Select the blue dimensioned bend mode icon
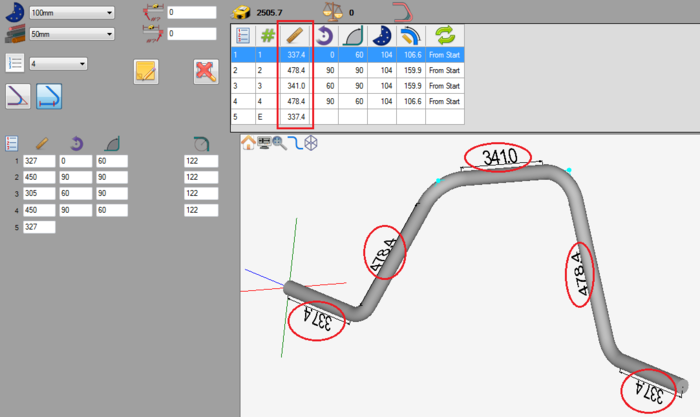This screenshot has height=417, width=700. click(x=49, y=96)
